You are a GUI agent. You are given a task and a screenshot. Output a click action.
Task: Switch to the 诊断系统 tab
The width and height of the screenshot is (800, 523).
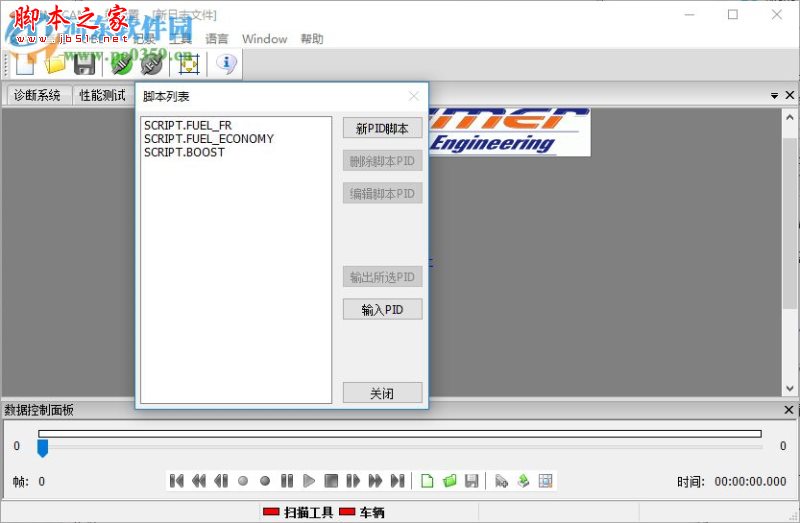tap(37, 95)
